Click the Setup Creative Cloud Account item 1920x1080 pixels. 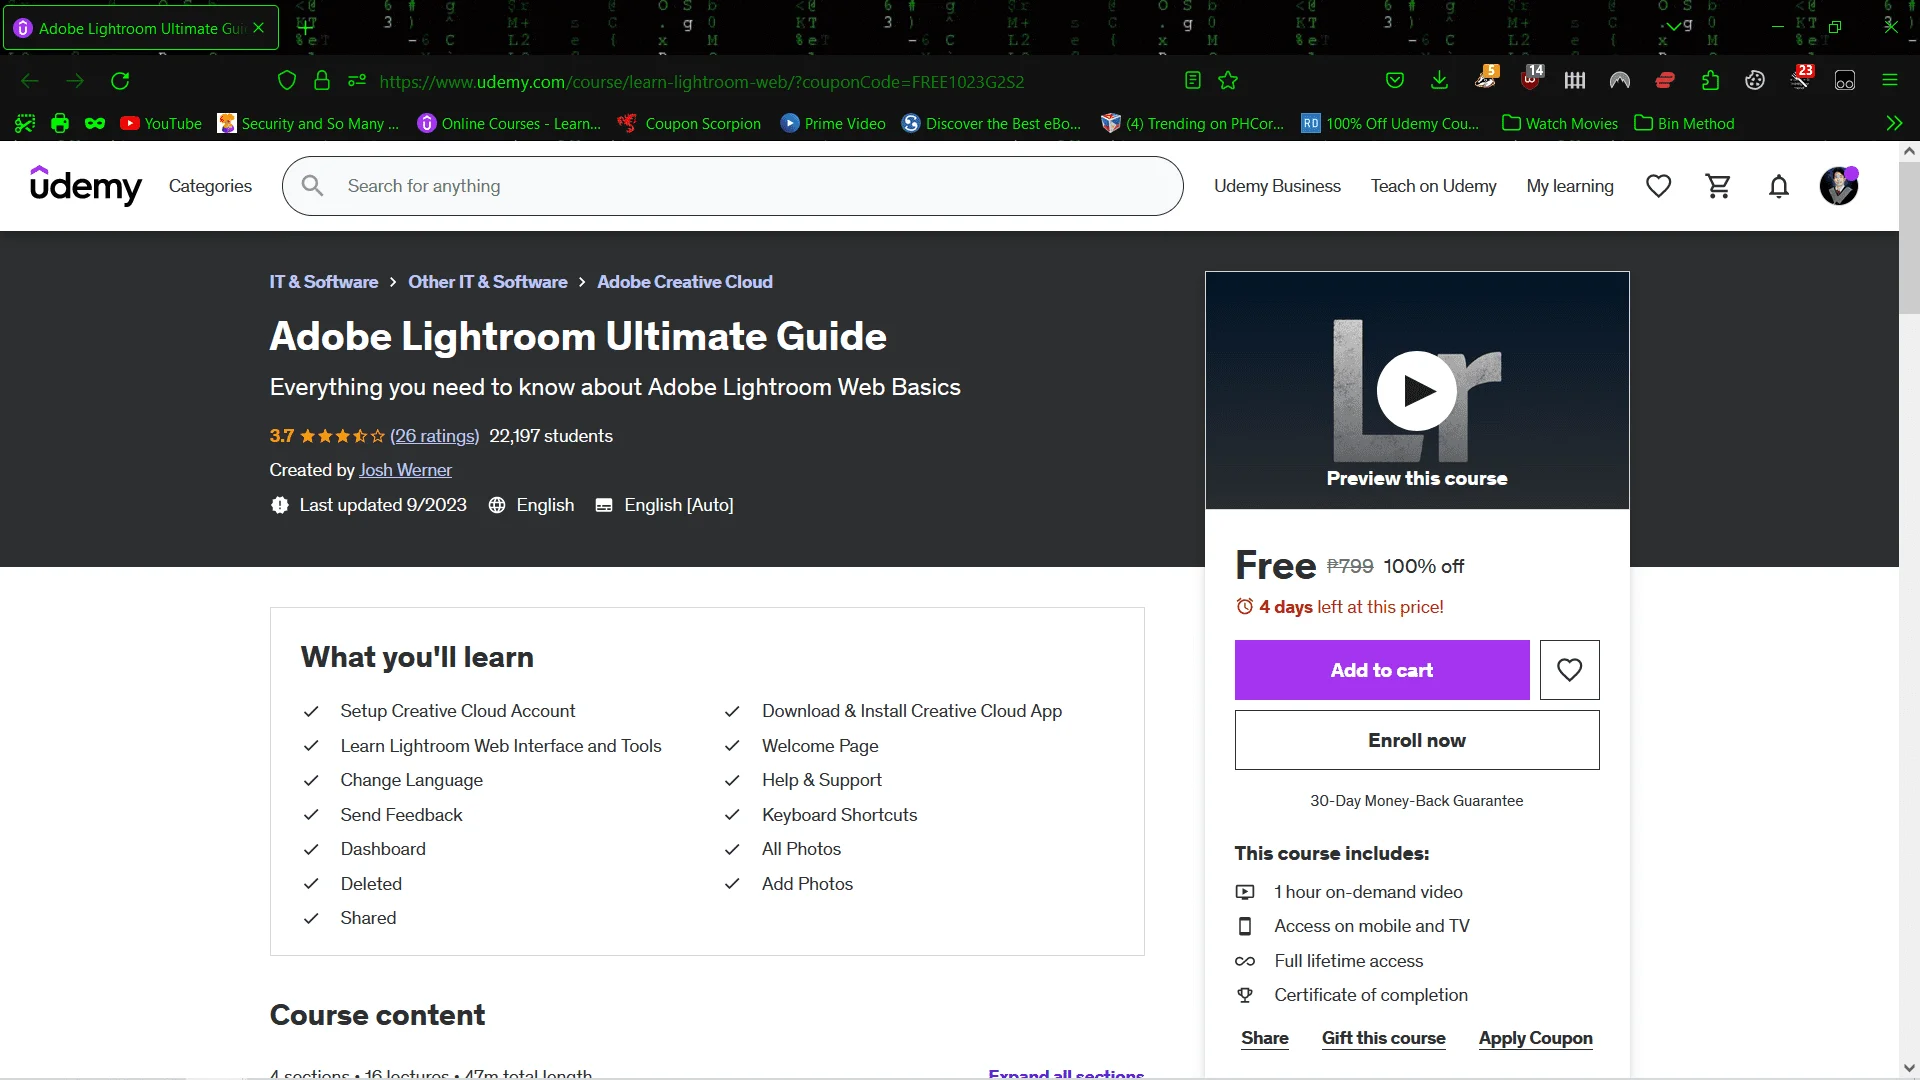tap(457, 711)
